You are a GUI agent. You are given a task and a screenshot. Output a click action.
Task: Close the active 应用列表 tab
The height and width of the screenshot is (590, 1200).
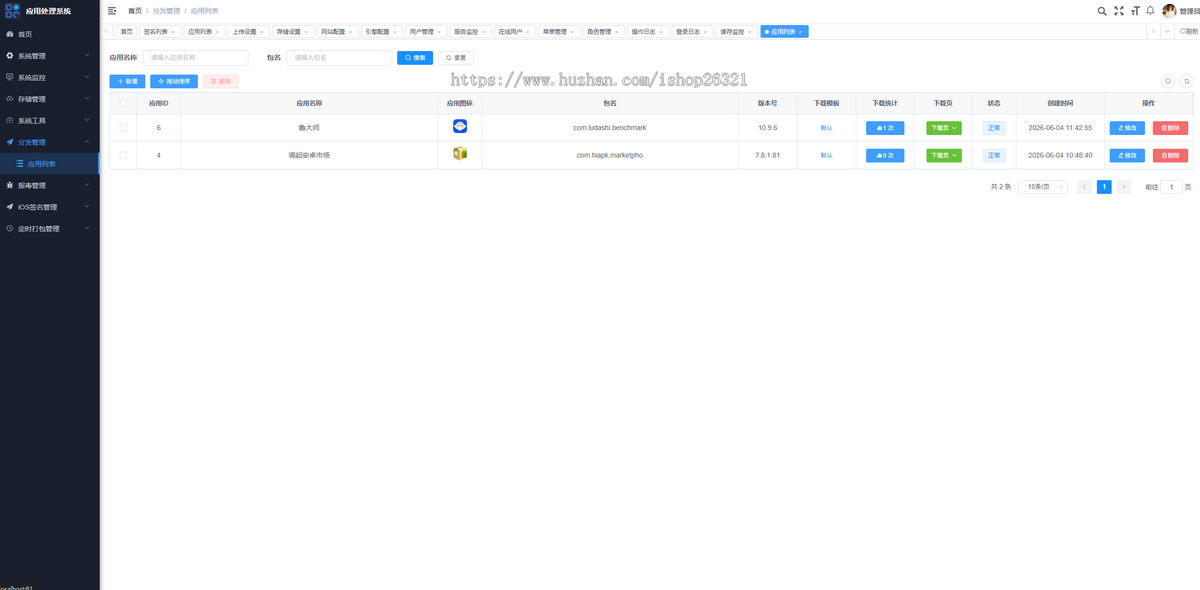(x=800, y=32)
